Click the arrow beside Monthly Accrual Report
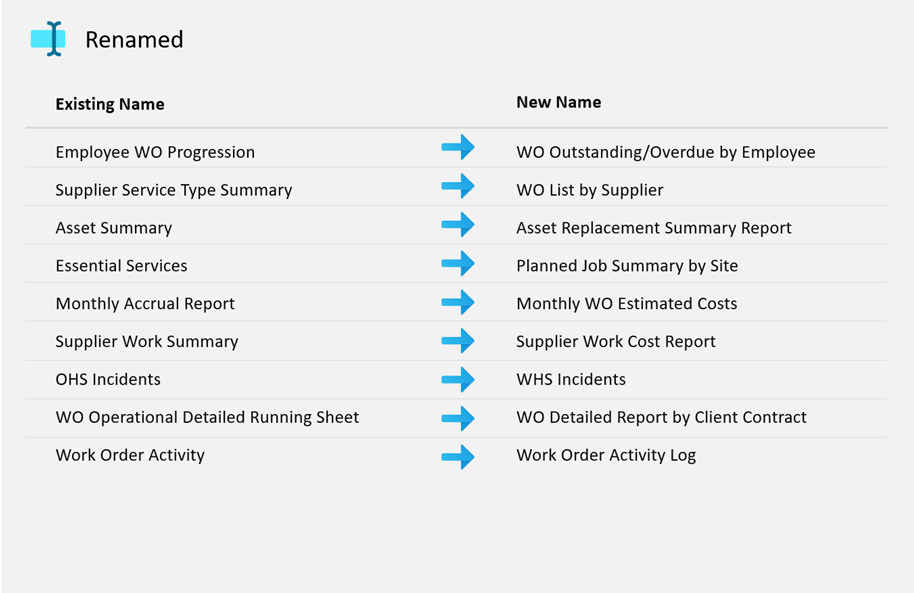 click(458, 301)
